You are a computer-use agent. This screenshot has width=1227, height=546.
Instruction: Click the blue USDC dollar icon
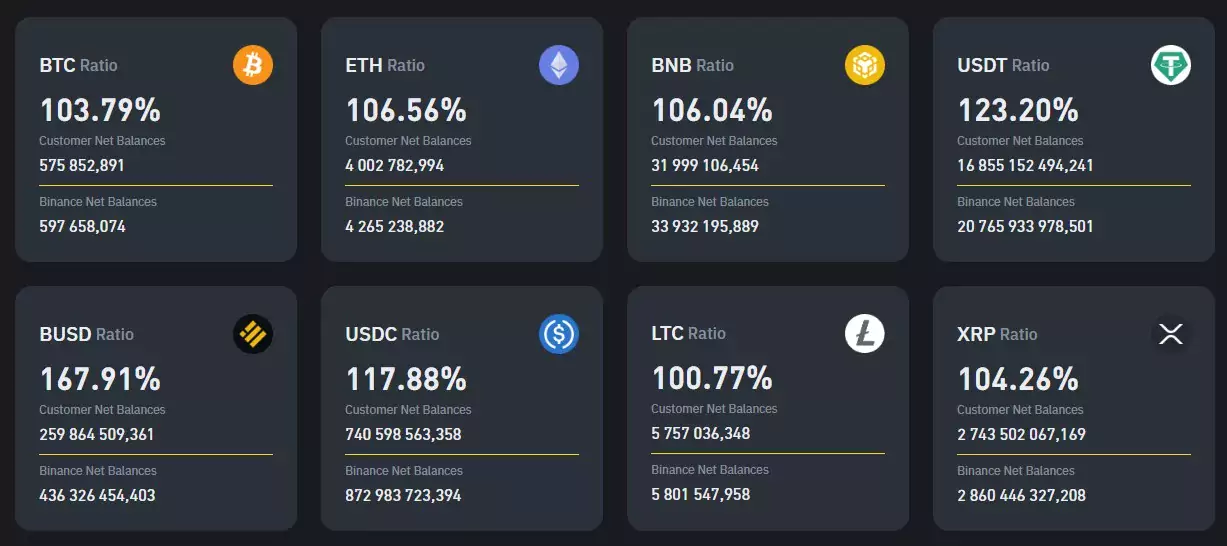point(559,334)
